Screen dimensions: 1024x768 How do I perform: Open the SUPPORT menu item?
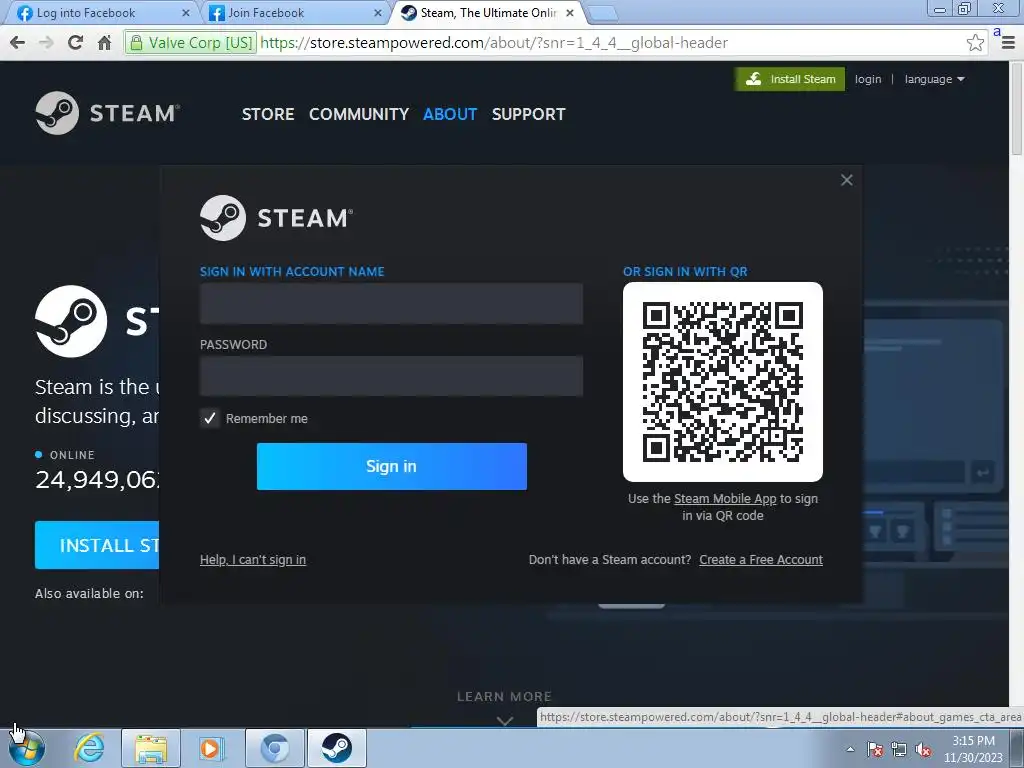(528, 114)
